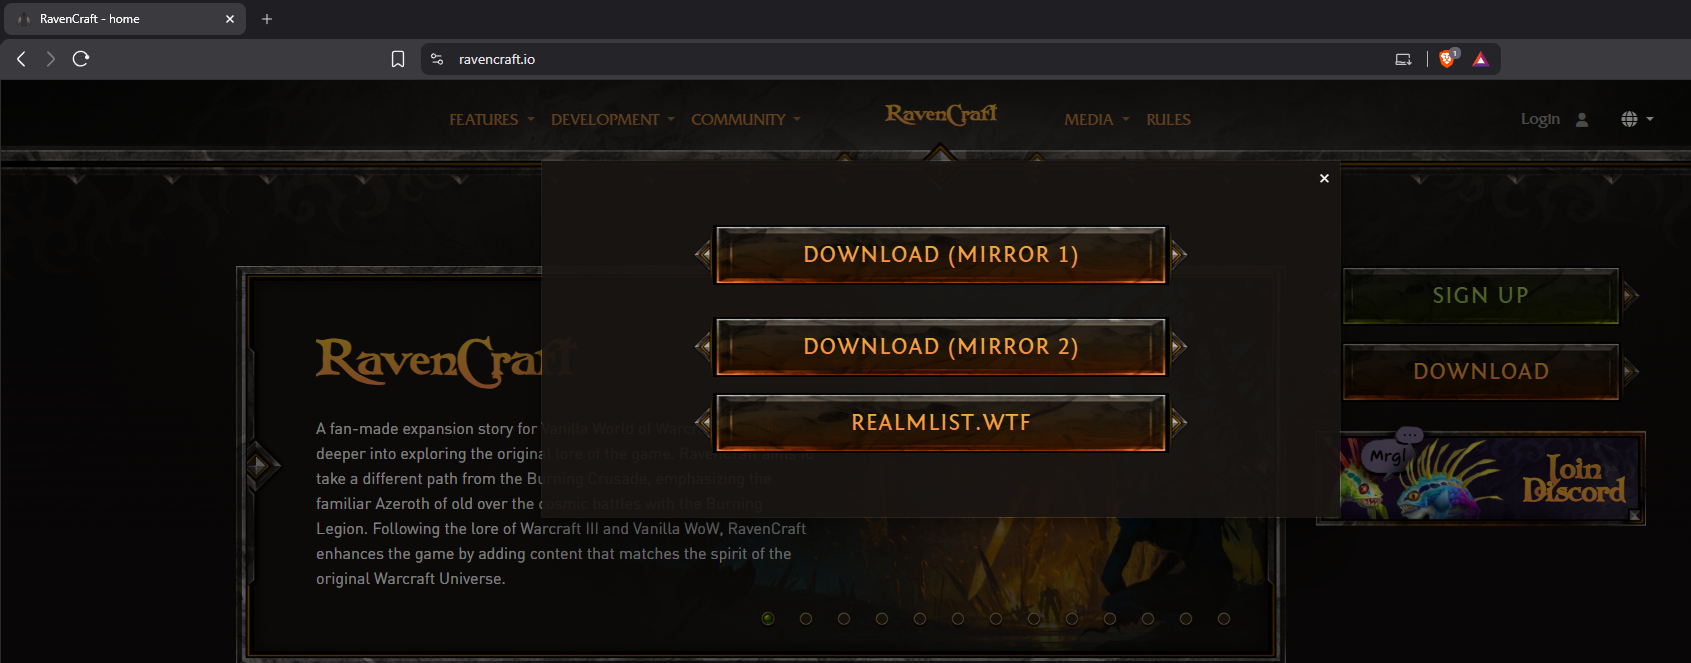Select the sixth carousel slide dot

click(958, 619)
